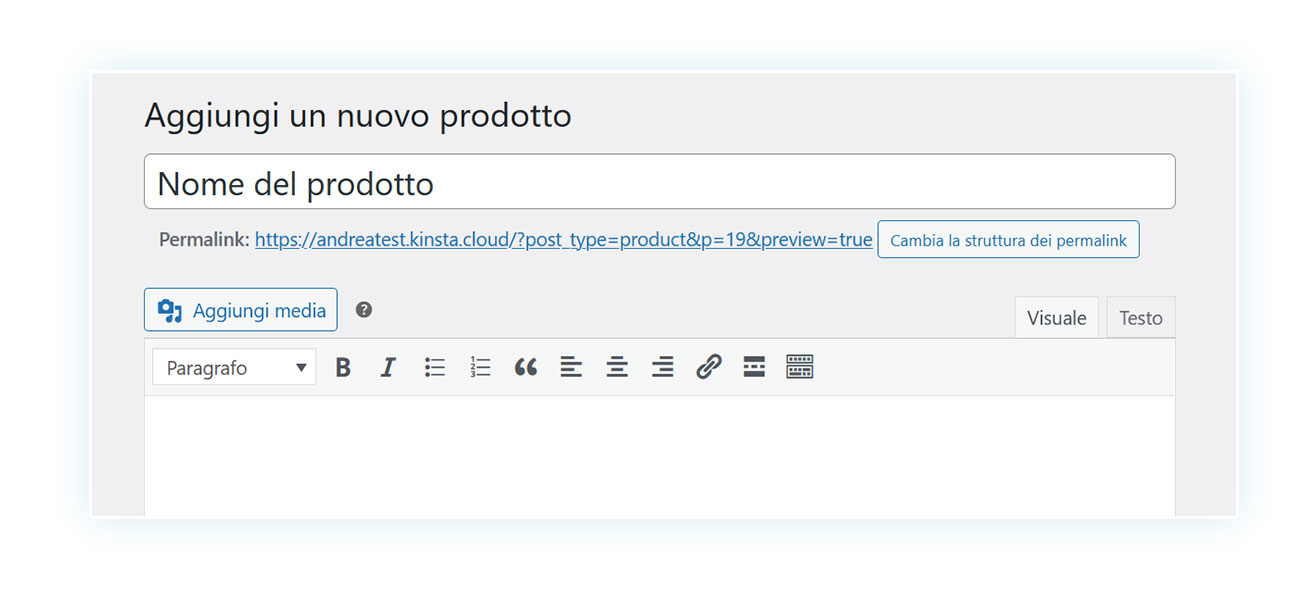
Task: Open the product permalink URL
Action: coord(563,240)
